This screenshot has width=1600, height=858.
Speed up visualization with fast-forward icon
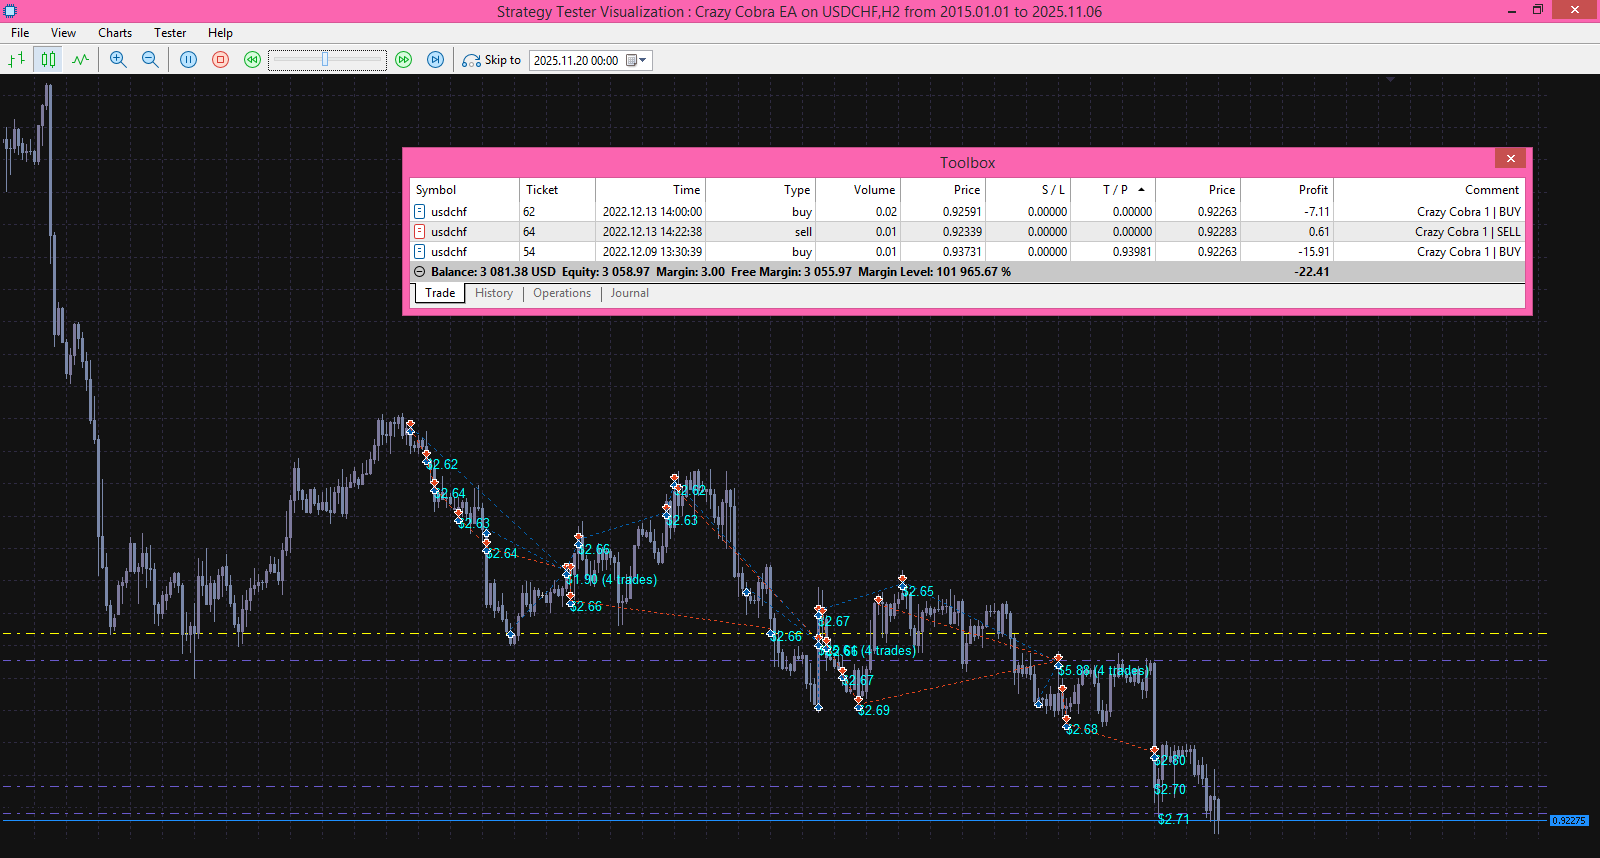403,60
